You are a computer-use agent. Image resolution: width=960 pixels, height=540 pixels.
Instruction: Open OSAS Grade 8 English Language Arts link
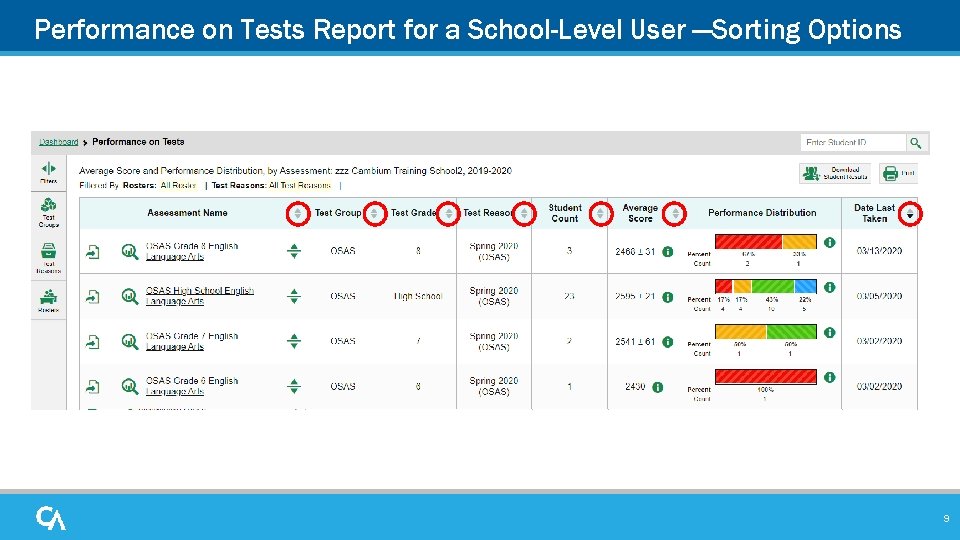tap(192, 251)
